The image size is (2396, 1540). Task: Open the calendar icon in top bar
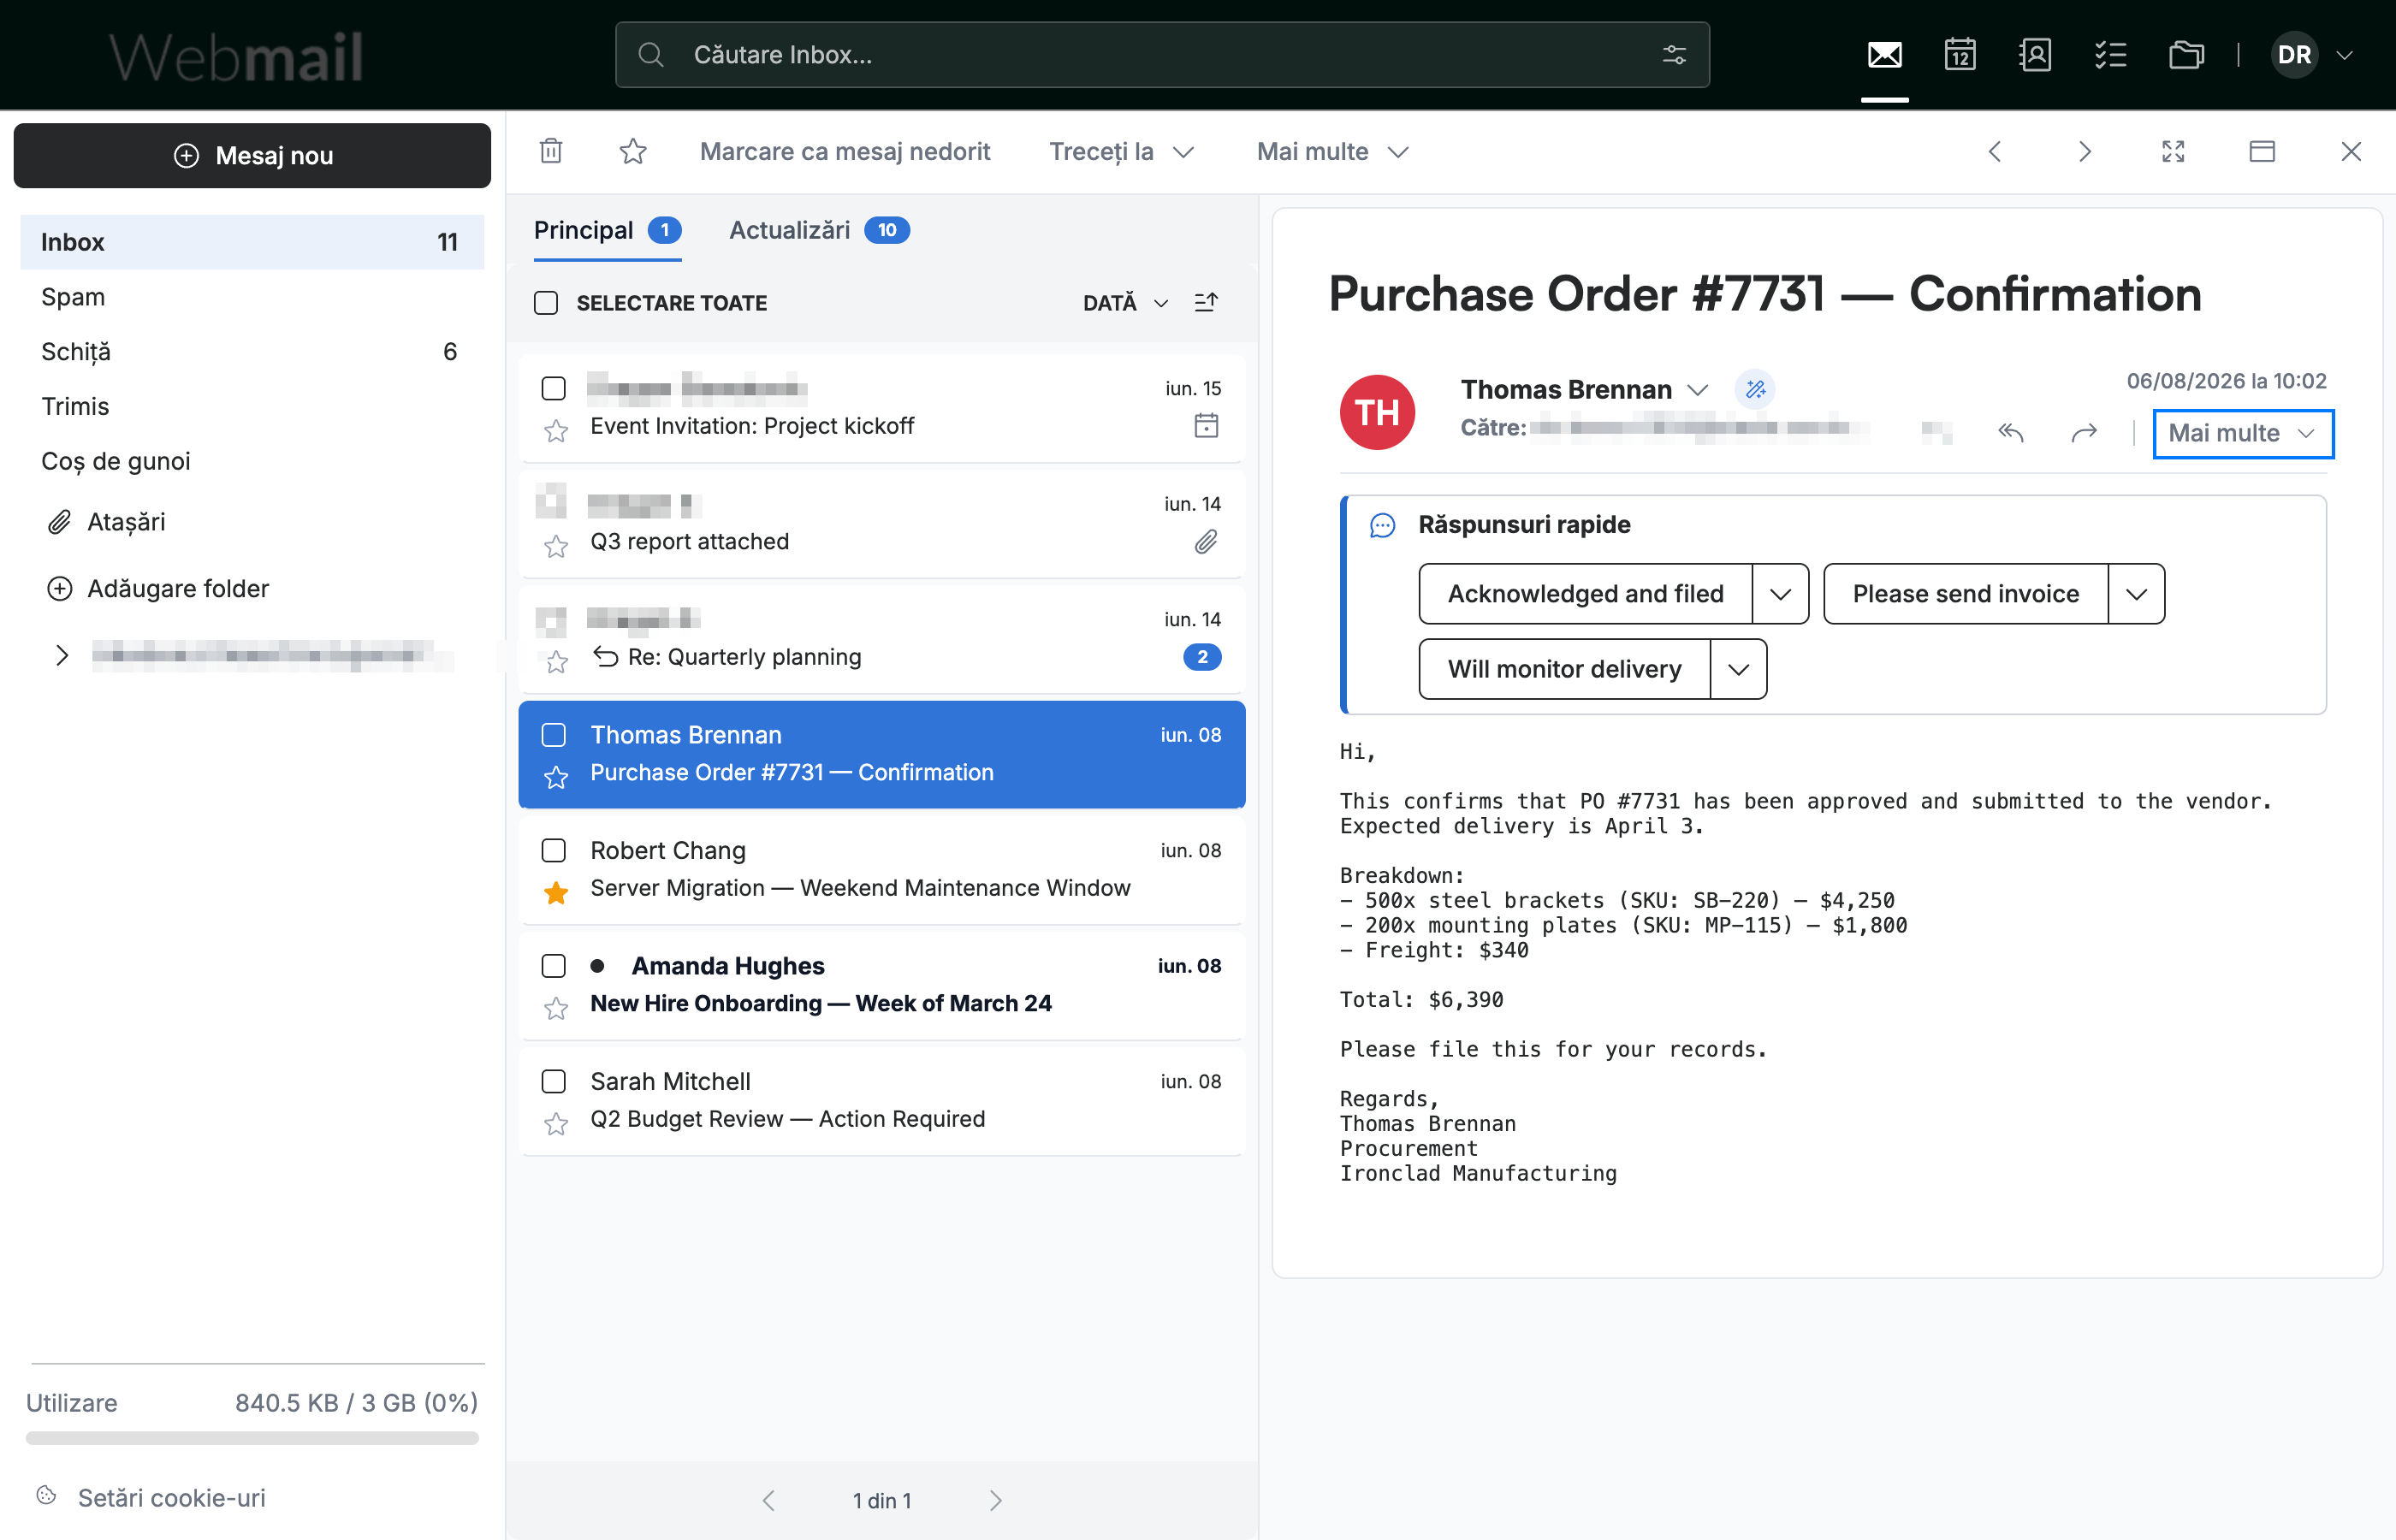click(x=1959, y=55)
